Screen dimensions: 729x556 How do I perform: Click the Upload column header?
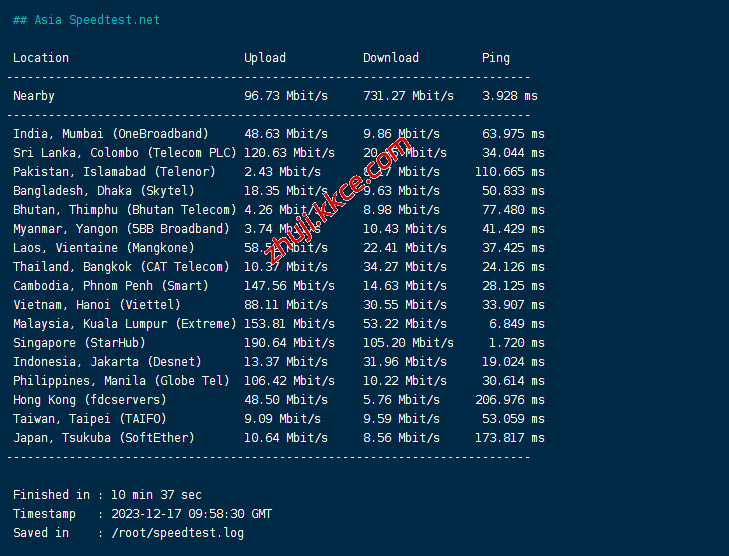click(x=265, y=58)
